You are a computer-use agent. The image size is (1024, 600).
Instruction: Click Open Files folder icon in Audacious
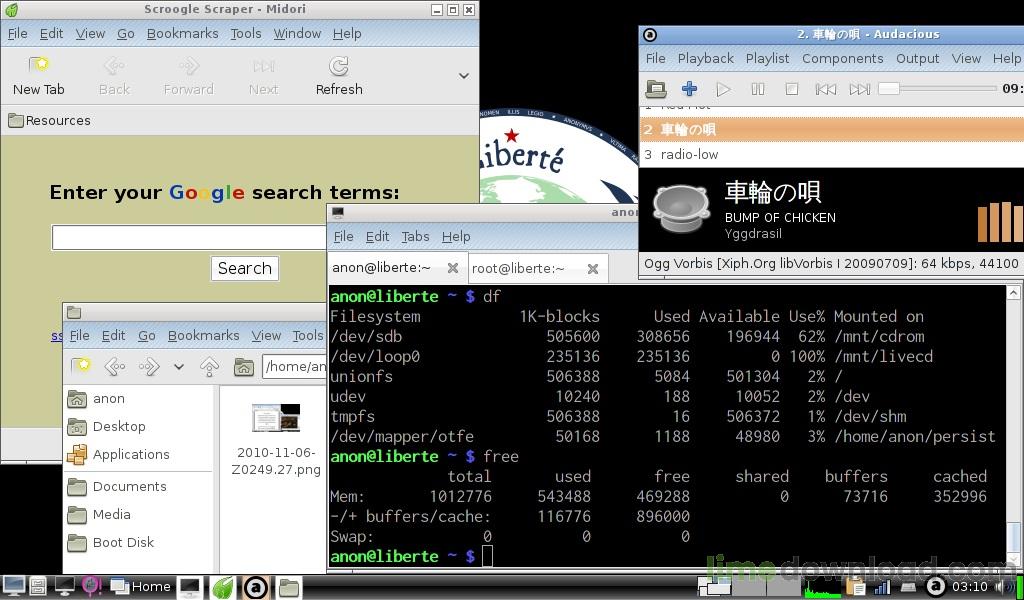pyautogui.click(x=655, y=89)
